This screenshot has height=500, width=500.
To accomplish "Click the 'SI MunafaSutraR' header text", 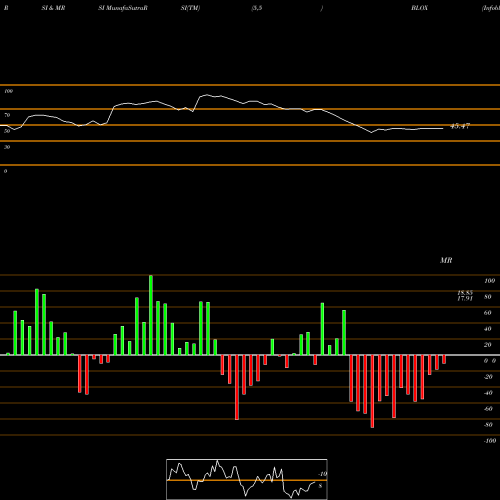I will click(x=123, y=8).
